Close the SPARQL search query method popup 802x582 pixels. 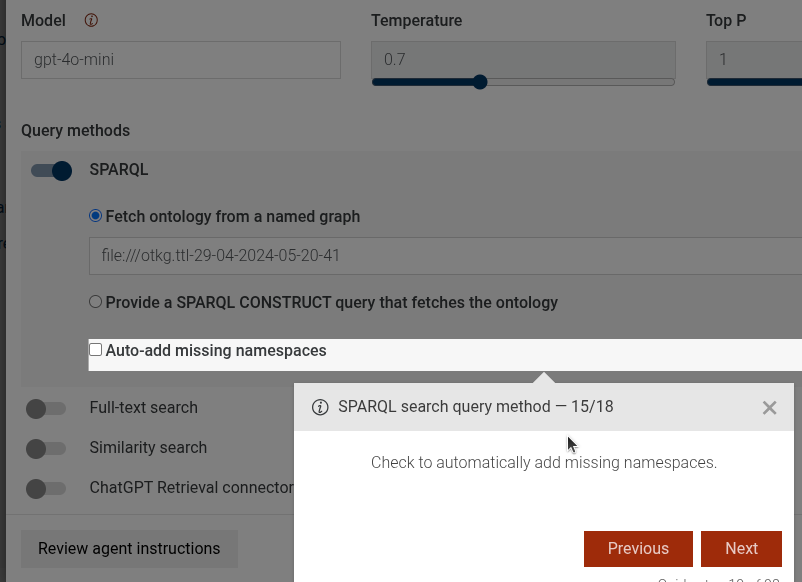pos(769,407)
